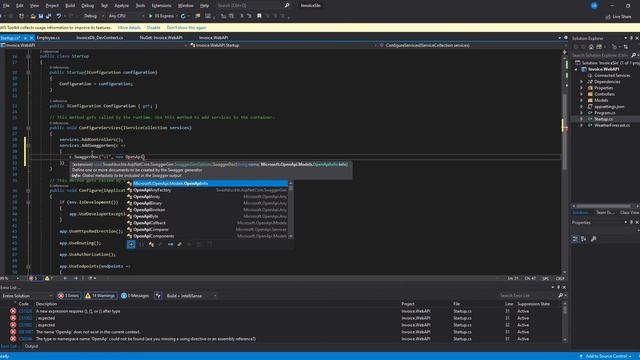Open the Build menu
The width and height of the screenshot is (640, 360).
(70, 6)
